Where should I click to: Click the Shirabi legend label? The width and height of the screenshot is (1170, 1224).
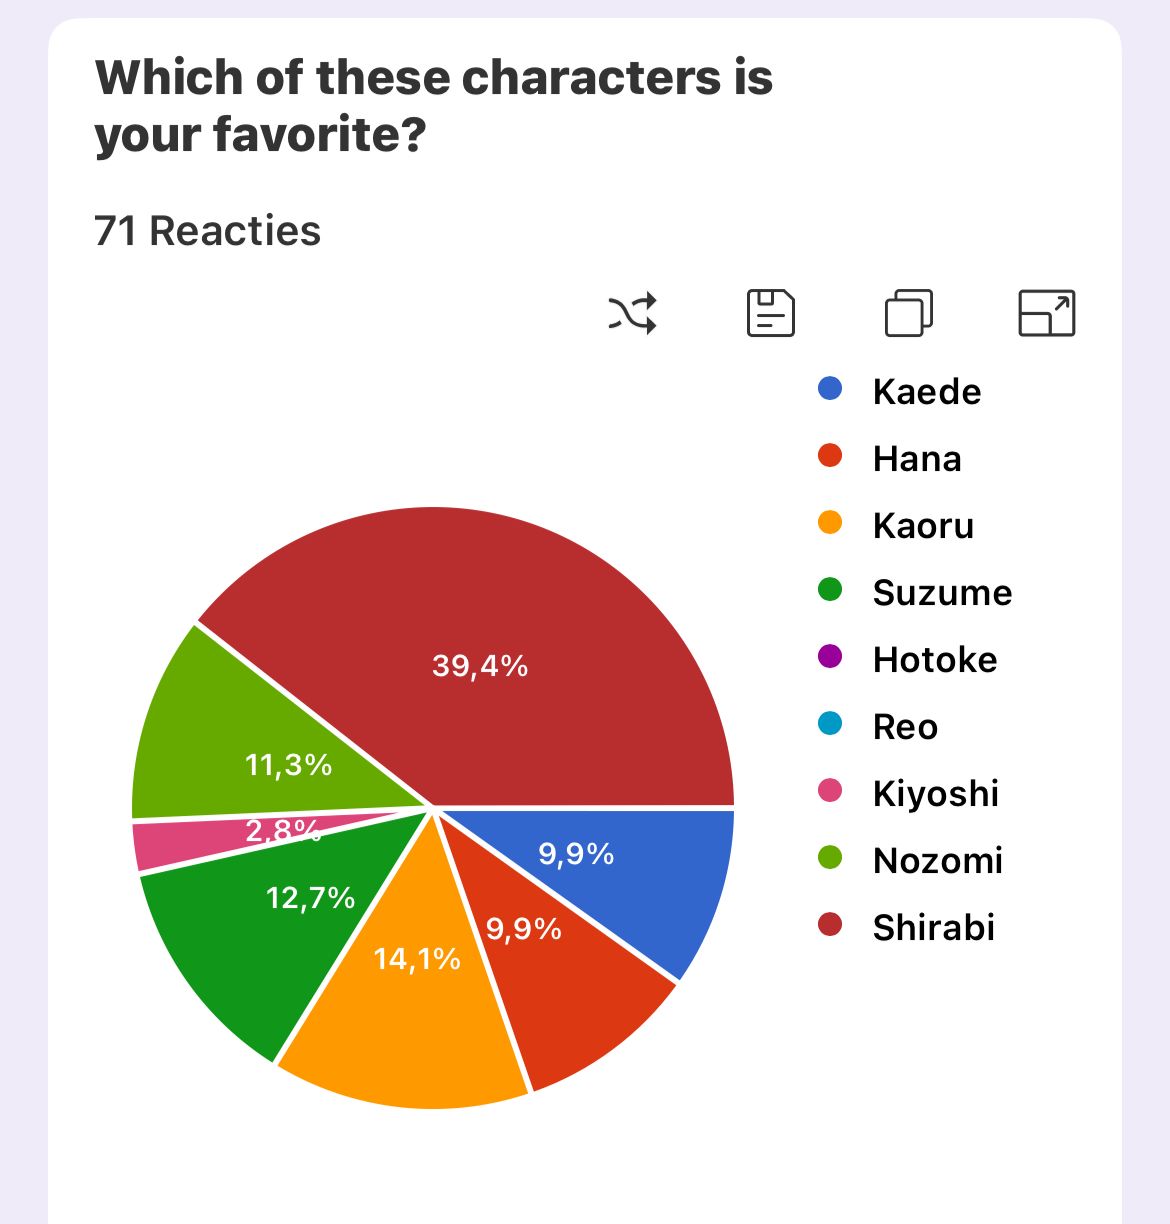(933, 927)
